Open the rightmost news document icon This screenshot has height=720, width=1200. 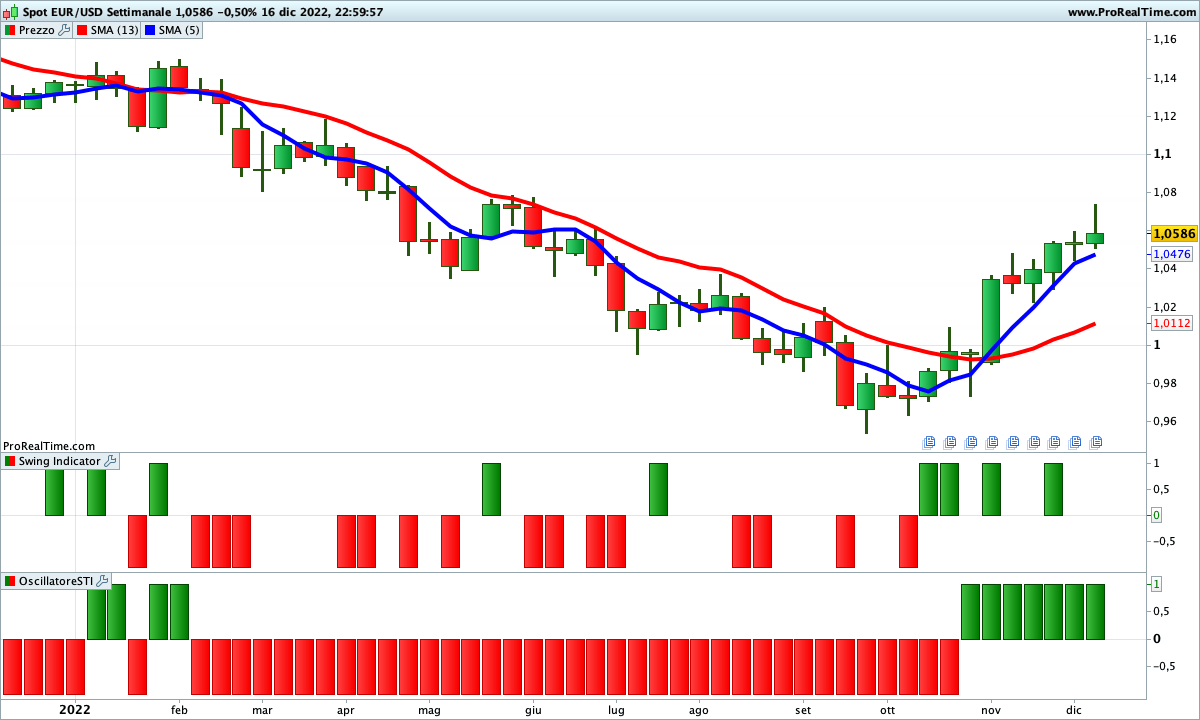click(x=1096, y=441)
